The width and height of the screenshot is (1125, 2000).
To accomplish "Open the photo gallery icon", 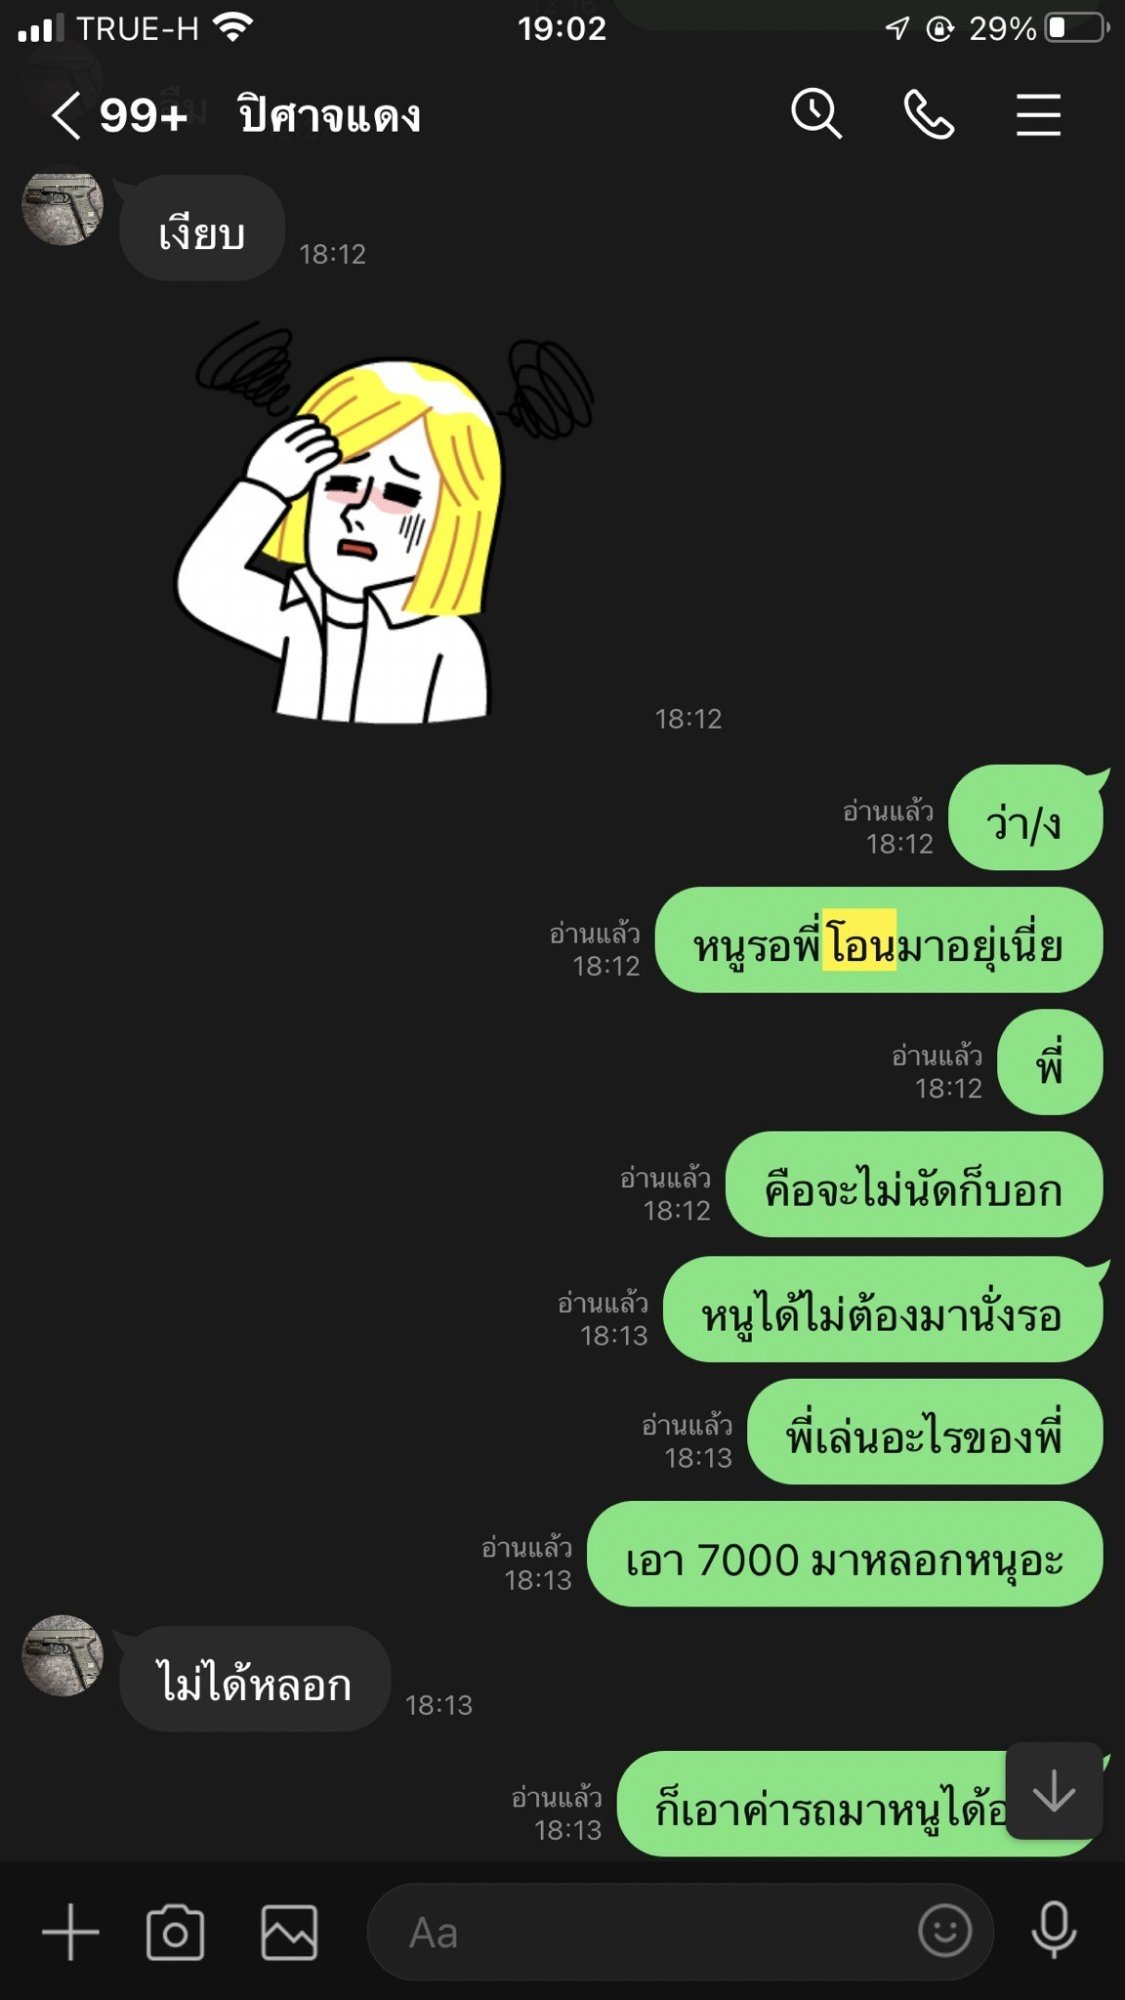I will [x=289, y=1932].
